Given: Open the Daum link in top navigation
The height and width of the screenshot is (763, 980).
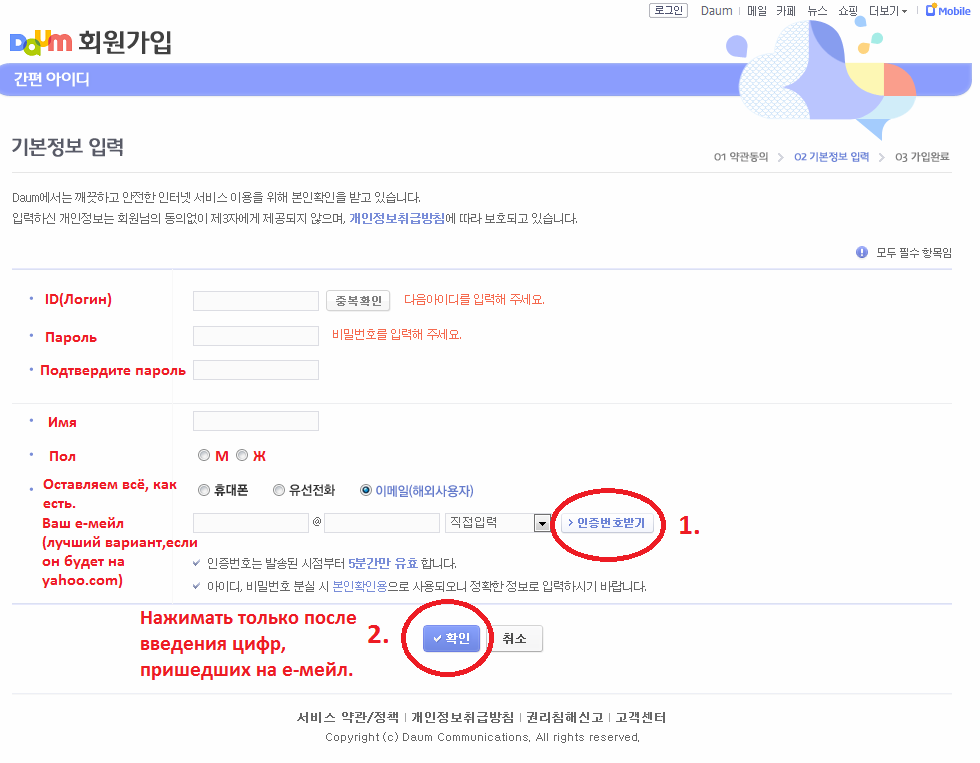Looking at the screenshot, I should 716,11.
